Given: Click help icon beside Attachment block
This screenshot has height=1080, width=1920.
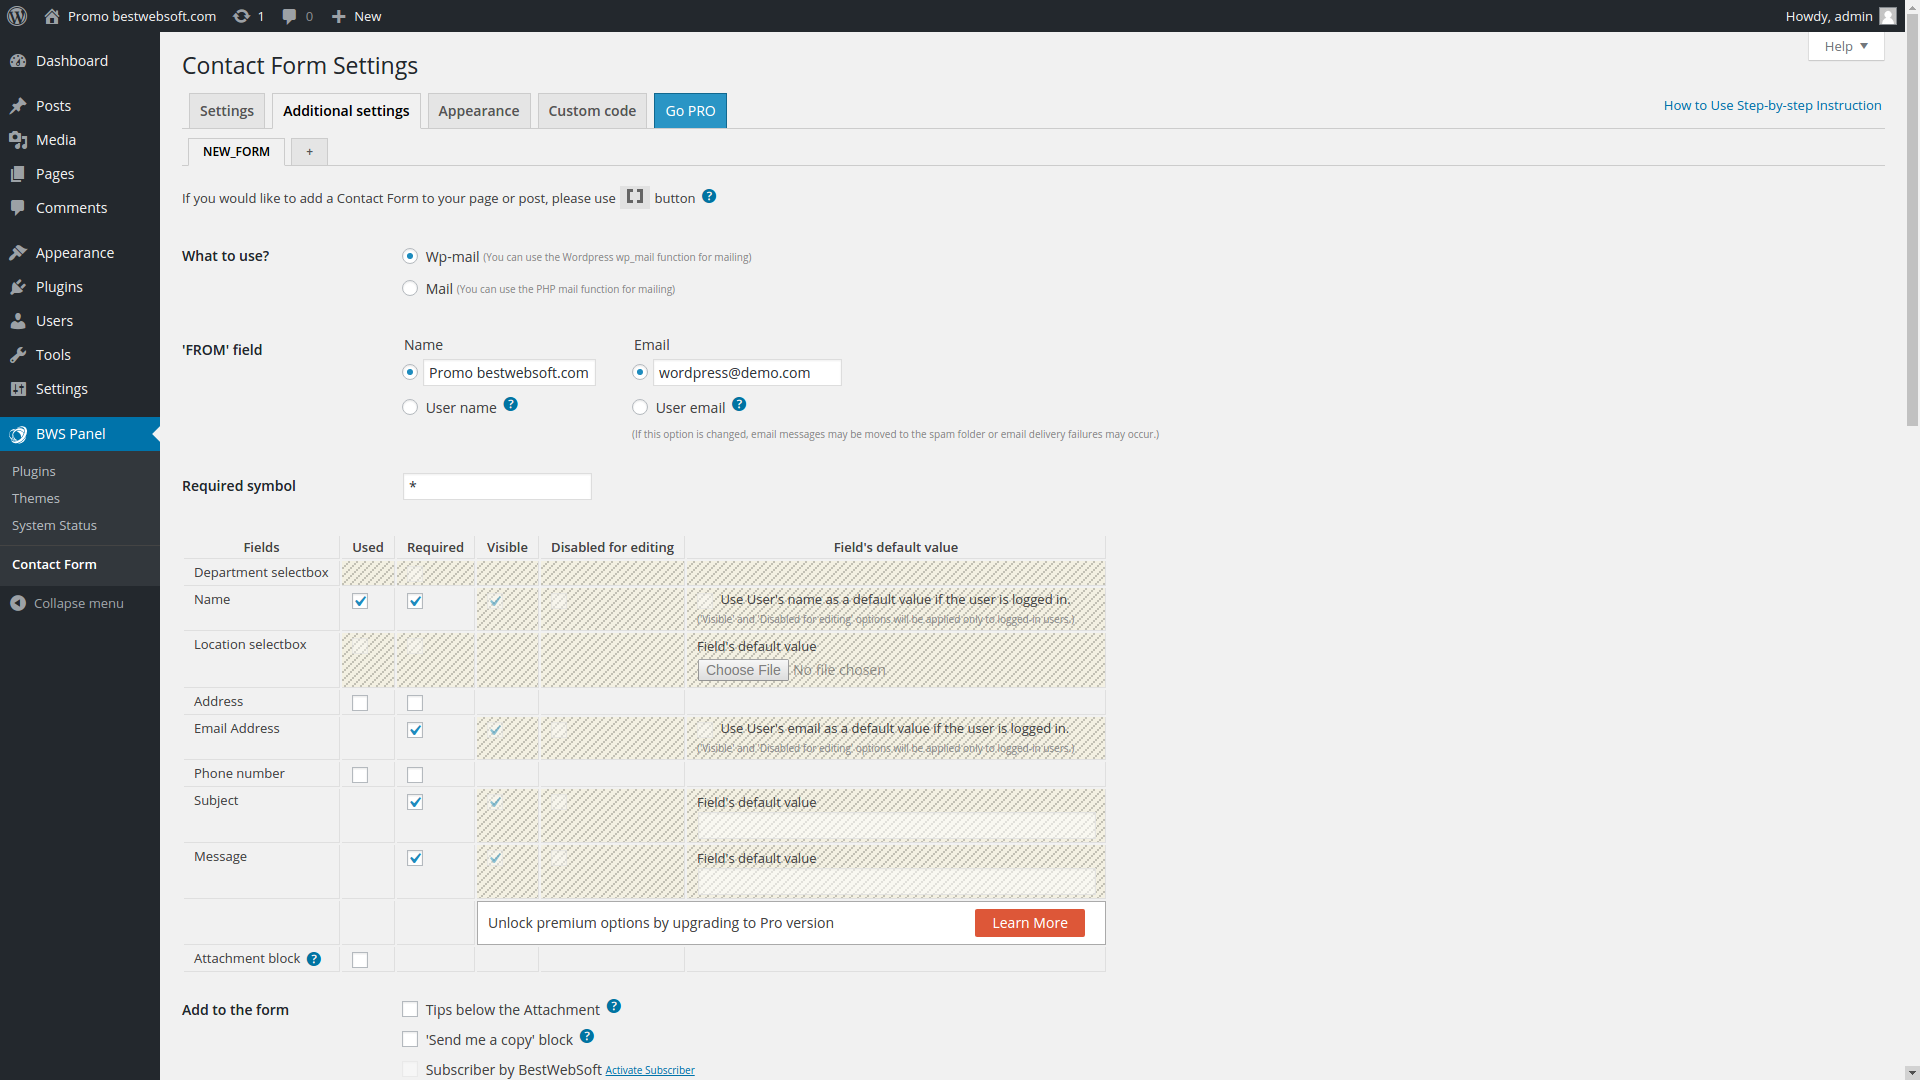Looking at the screenshot, I should 314,959.
